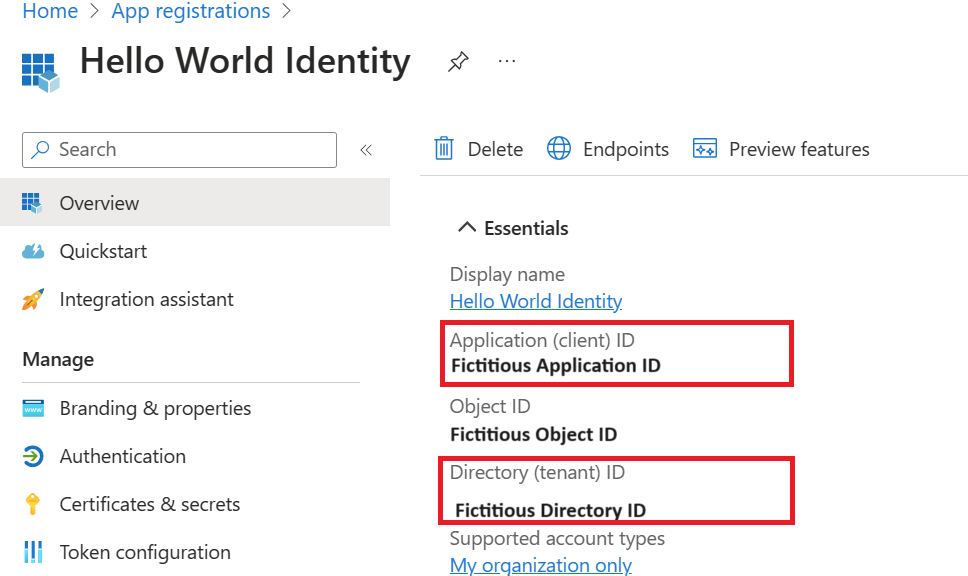Open the Quickstart menu item
Image resolution: width=968 pixels, height=576 pixels.
103,251
